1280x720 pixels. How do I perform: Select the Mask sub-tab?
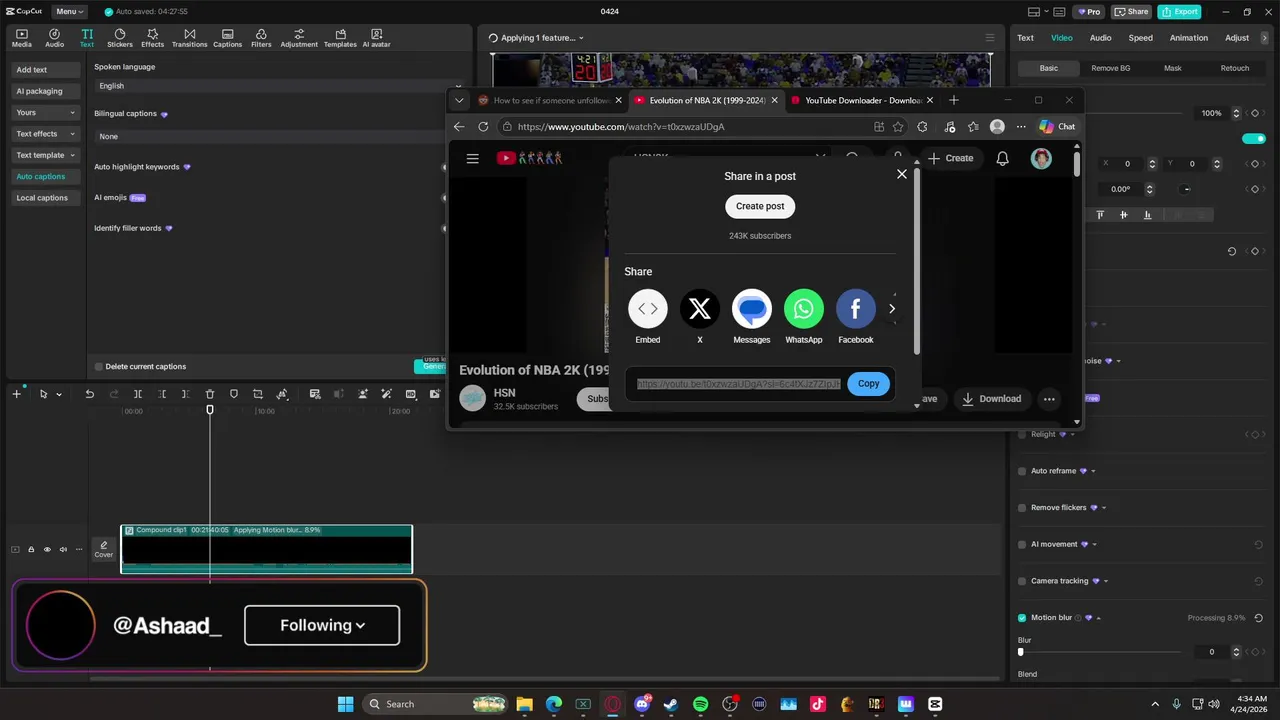click(x=1172, y=68)
